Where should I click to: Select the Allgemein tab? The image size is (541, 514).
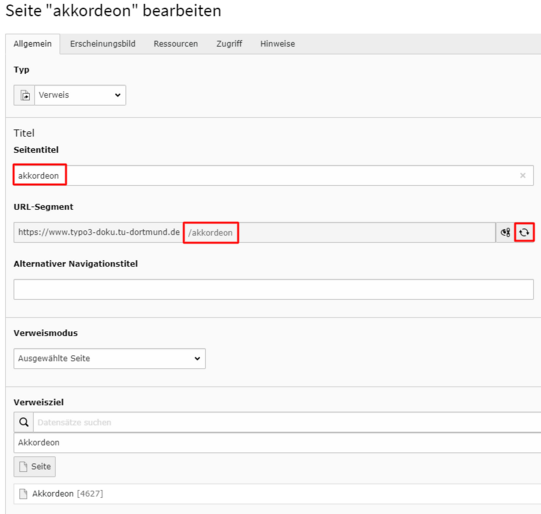tap(32, 44)
